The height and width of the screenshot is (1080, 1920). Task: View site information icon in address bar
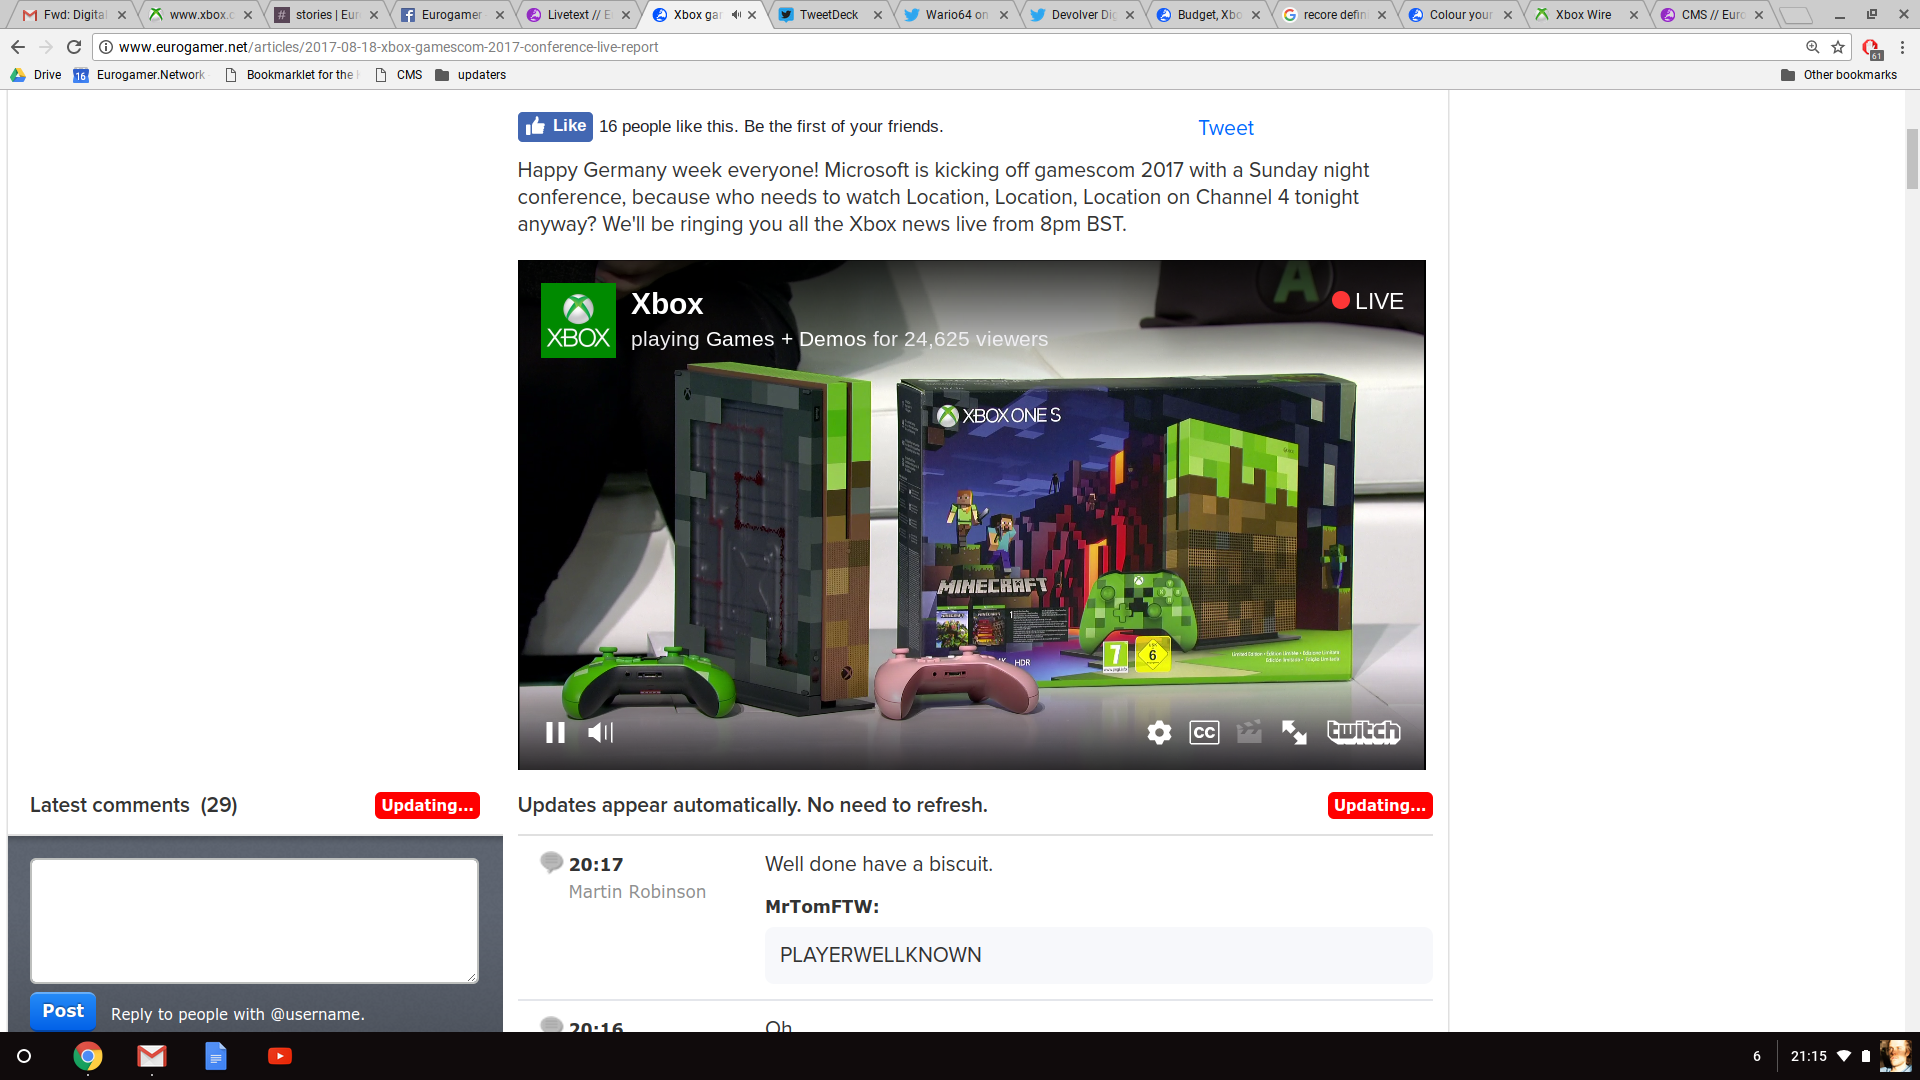tap(106, 47)
